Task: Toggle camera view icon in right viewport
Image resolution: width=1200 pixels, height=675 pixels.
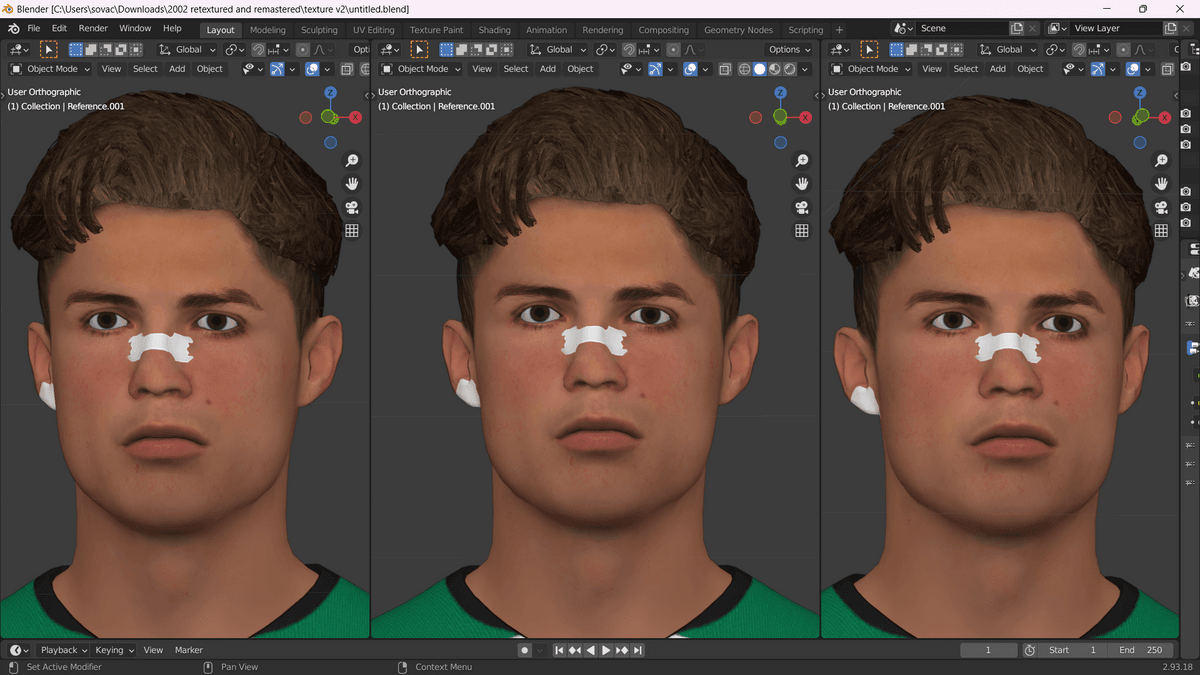Action: pos(1161,208)
